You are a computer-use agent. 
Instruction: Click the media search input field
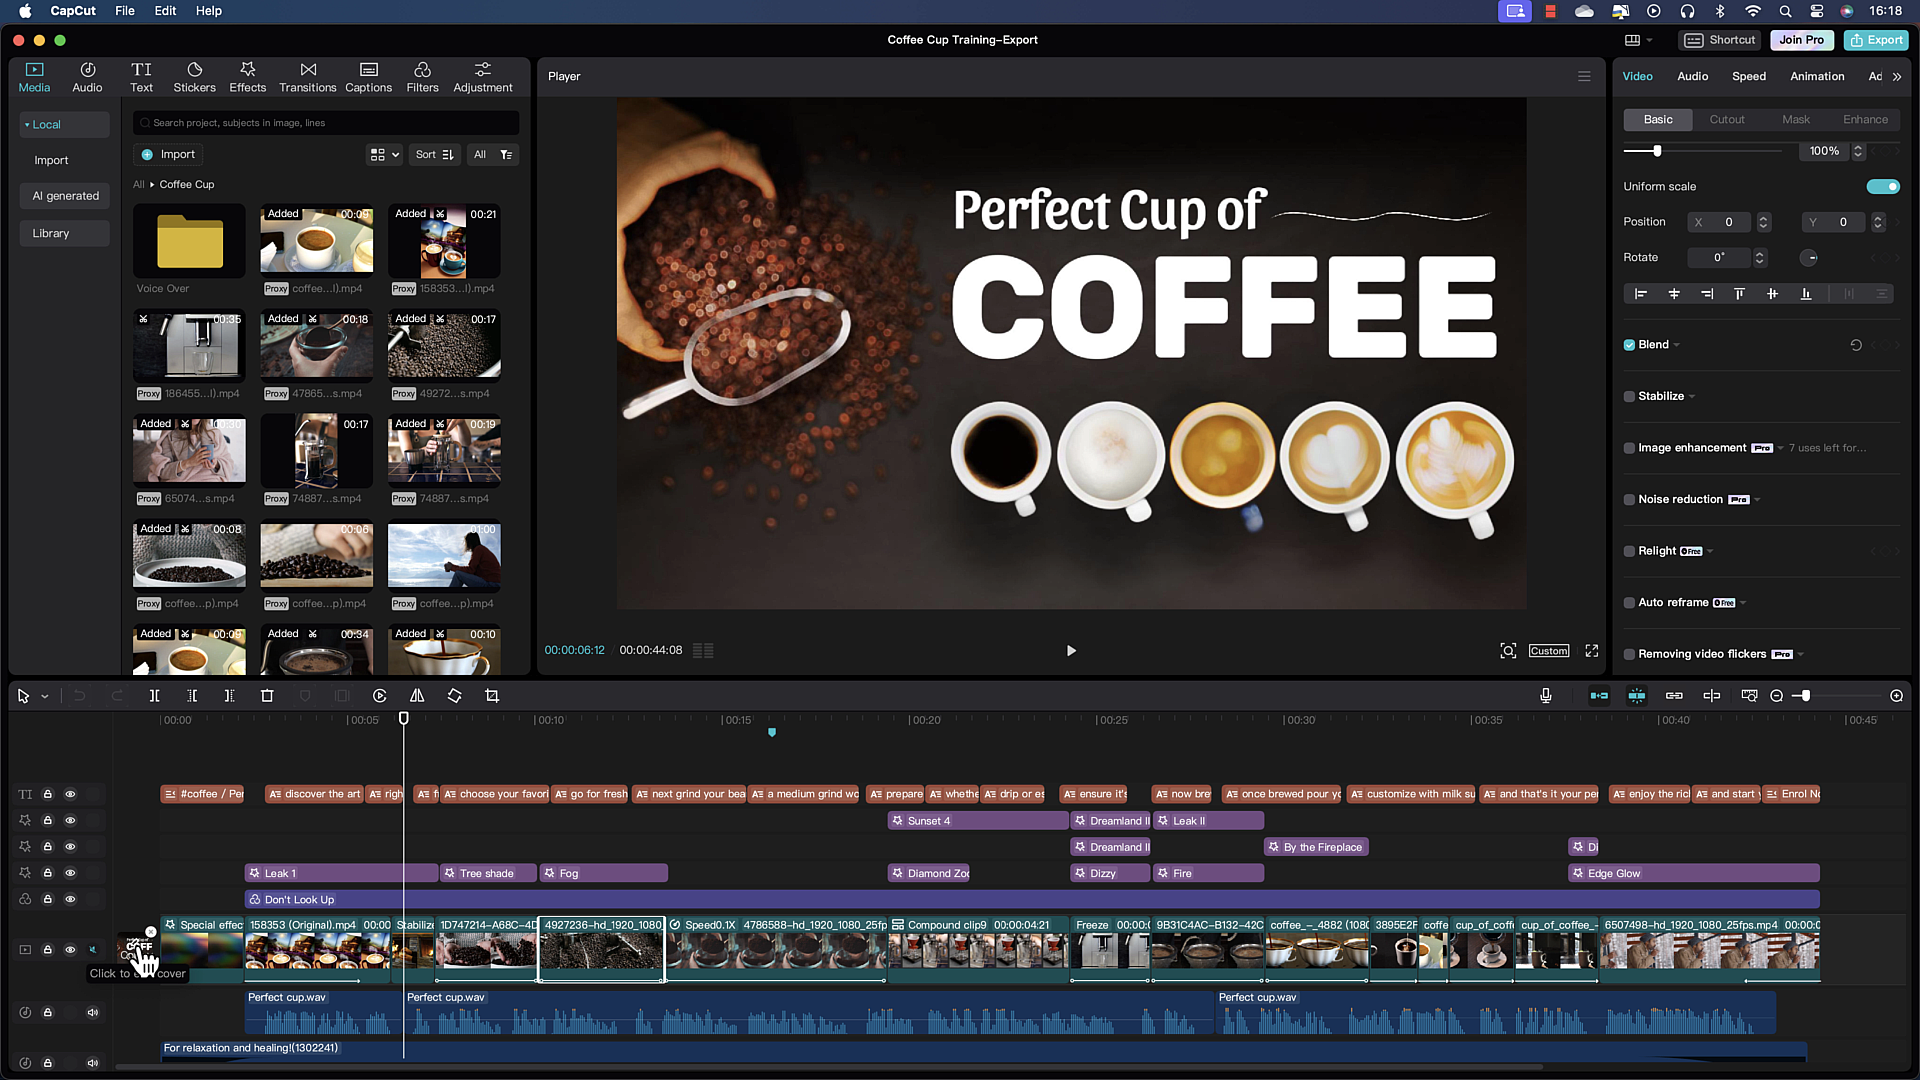(326, 123)
